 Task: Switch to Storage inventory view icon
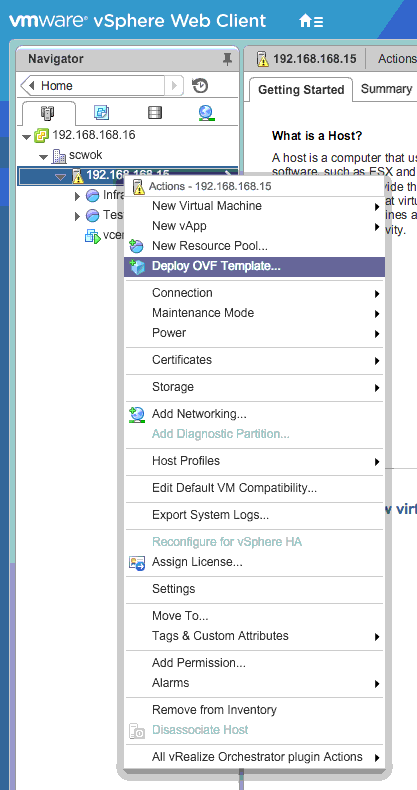click(x=155, y=113)
